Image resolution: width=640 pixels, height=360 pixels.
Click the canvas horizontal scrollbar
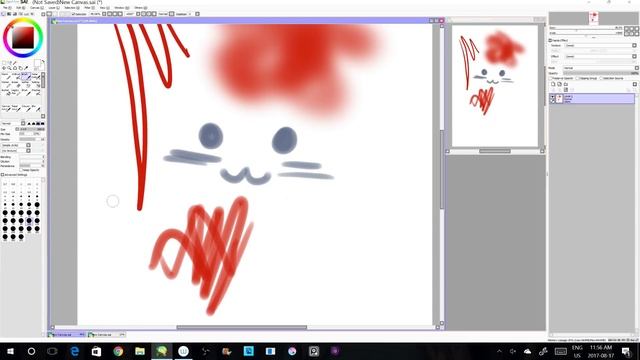(x=242, y=327)
